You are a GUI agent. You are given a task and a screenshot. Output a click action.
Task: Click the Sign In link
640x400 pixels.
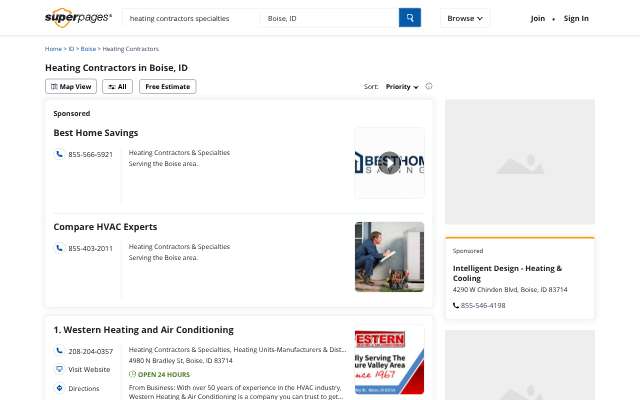point(576,18)
